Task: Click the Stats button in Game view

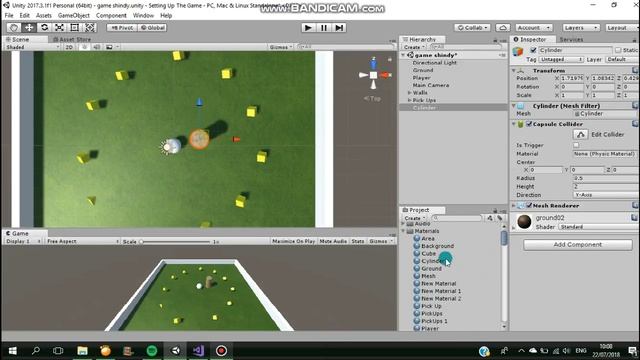Action: pyautogui.click(x=358, y=241)
